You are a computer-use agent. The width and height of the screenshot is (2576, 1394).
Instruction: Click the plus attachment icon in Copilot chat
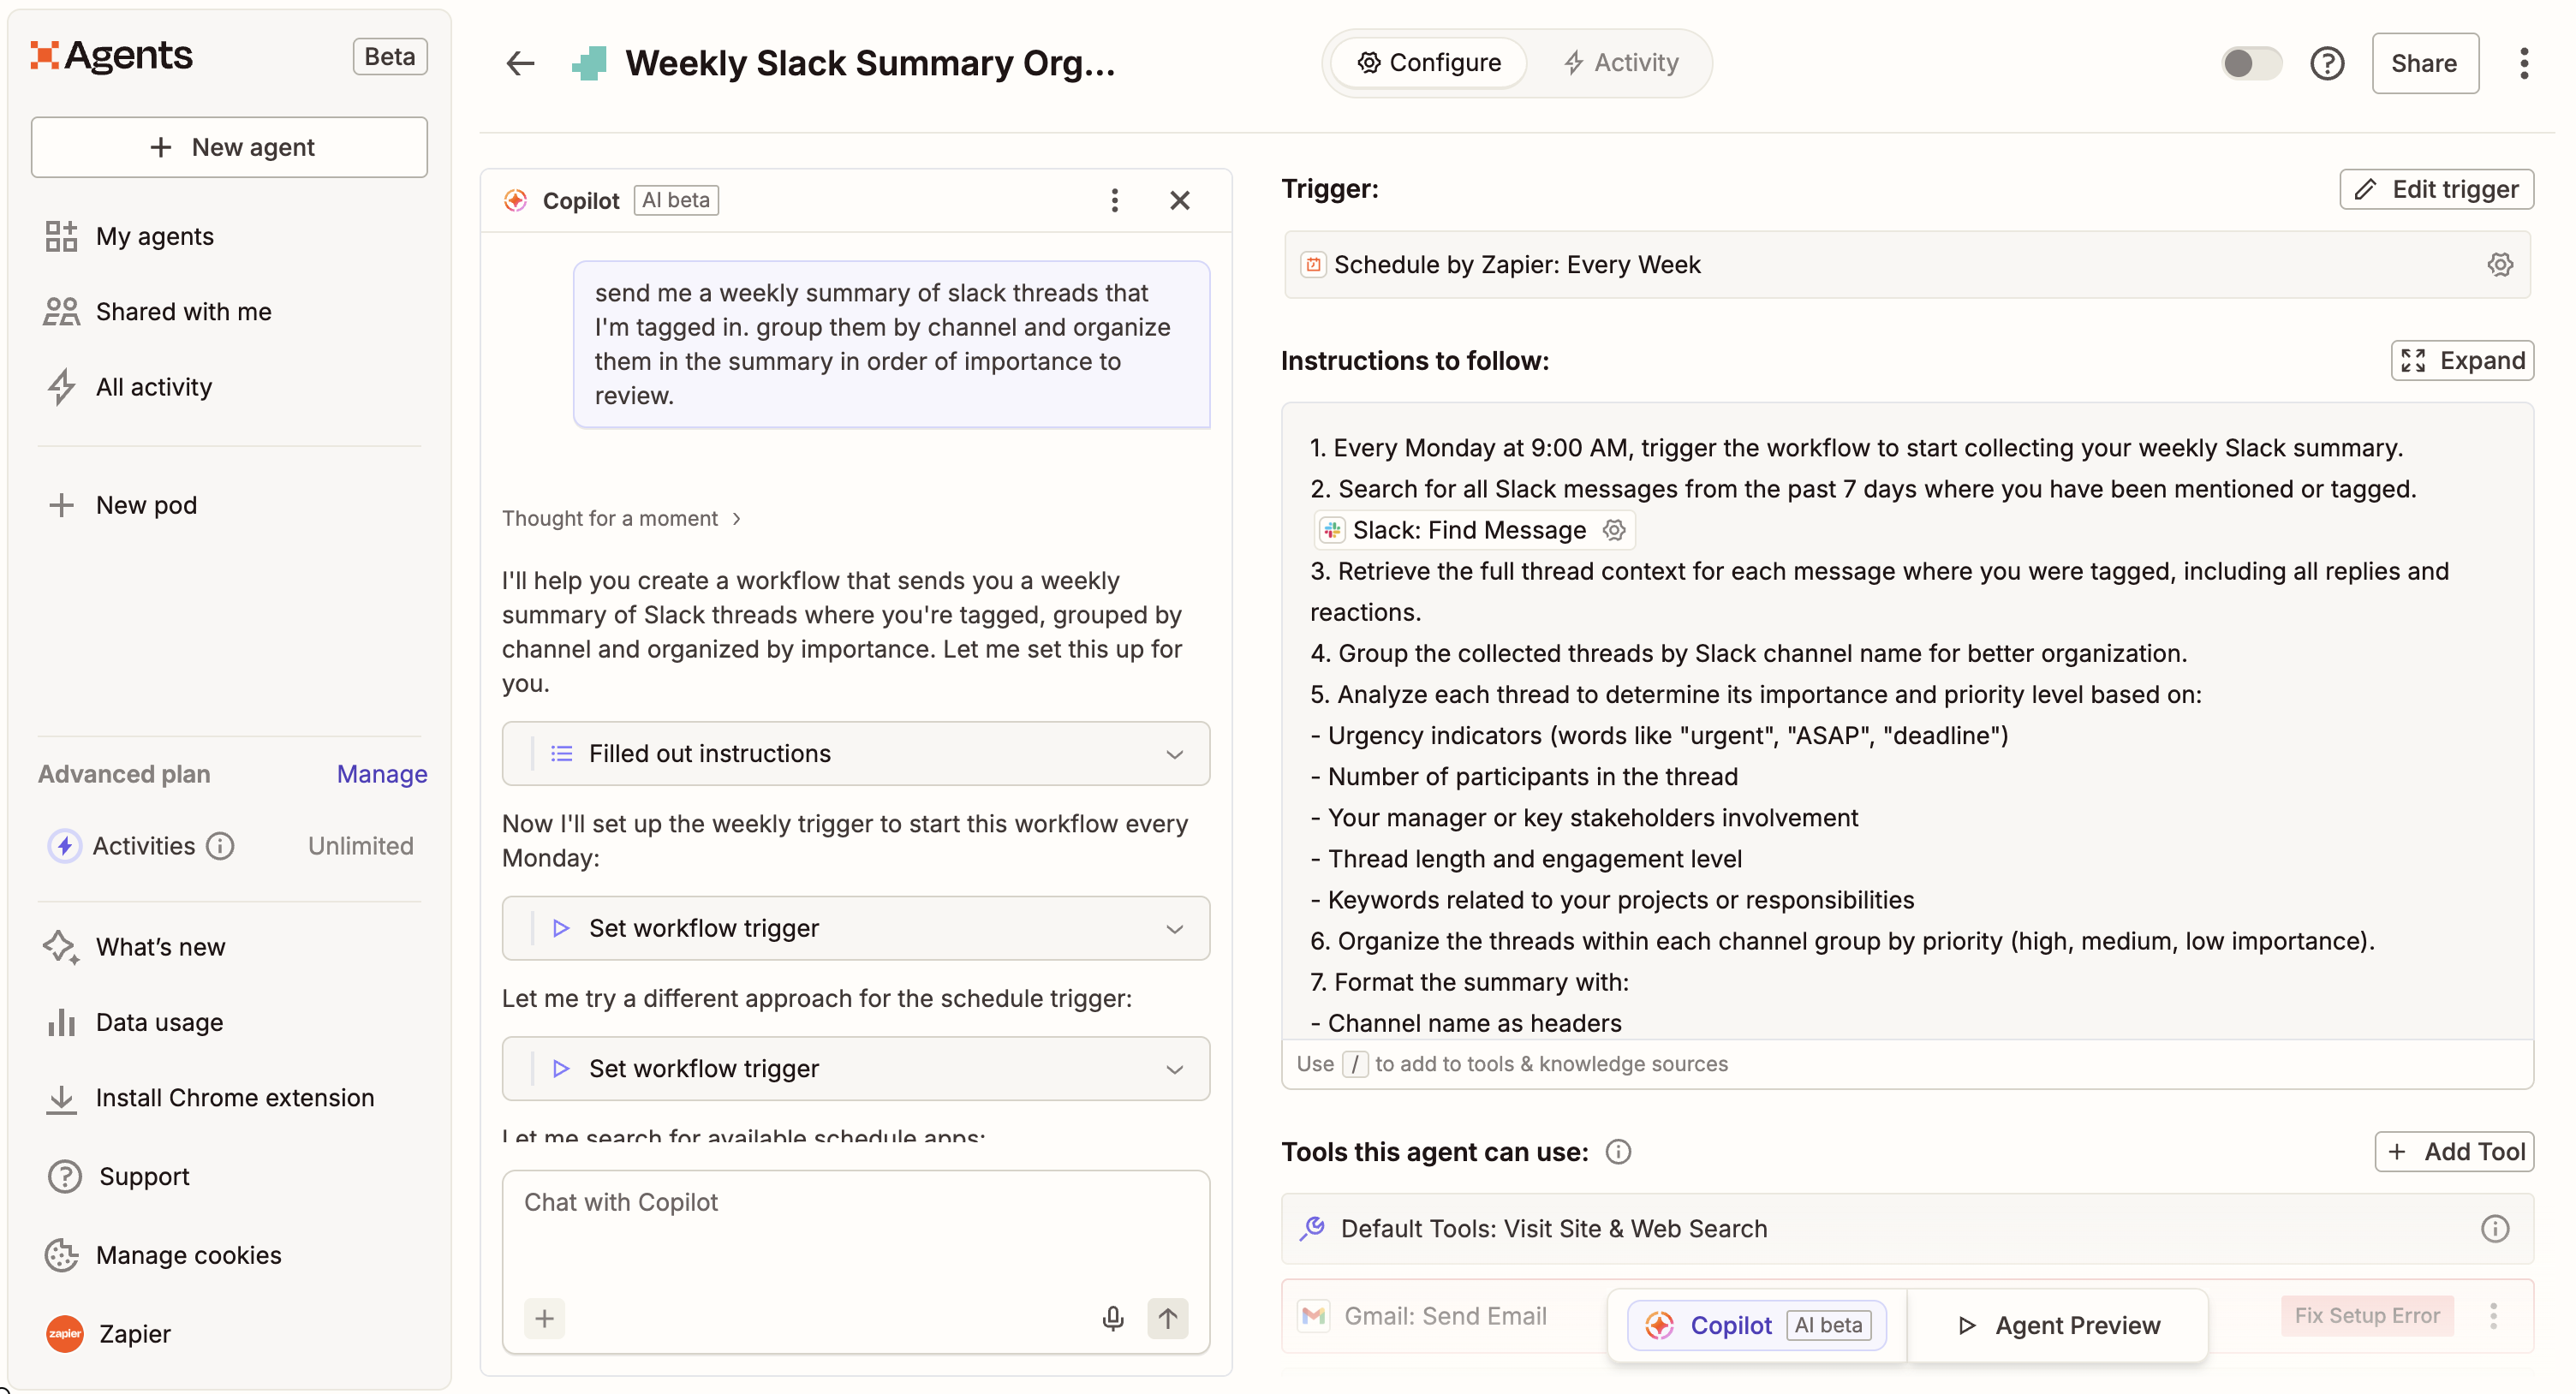[545, 1318]
